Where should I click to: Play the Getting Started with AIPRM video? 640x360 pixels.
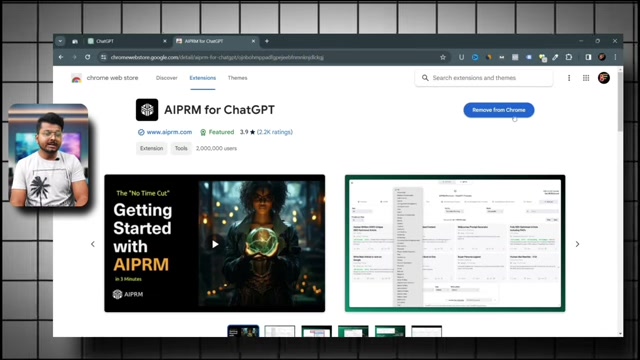(x=215, y=244)
